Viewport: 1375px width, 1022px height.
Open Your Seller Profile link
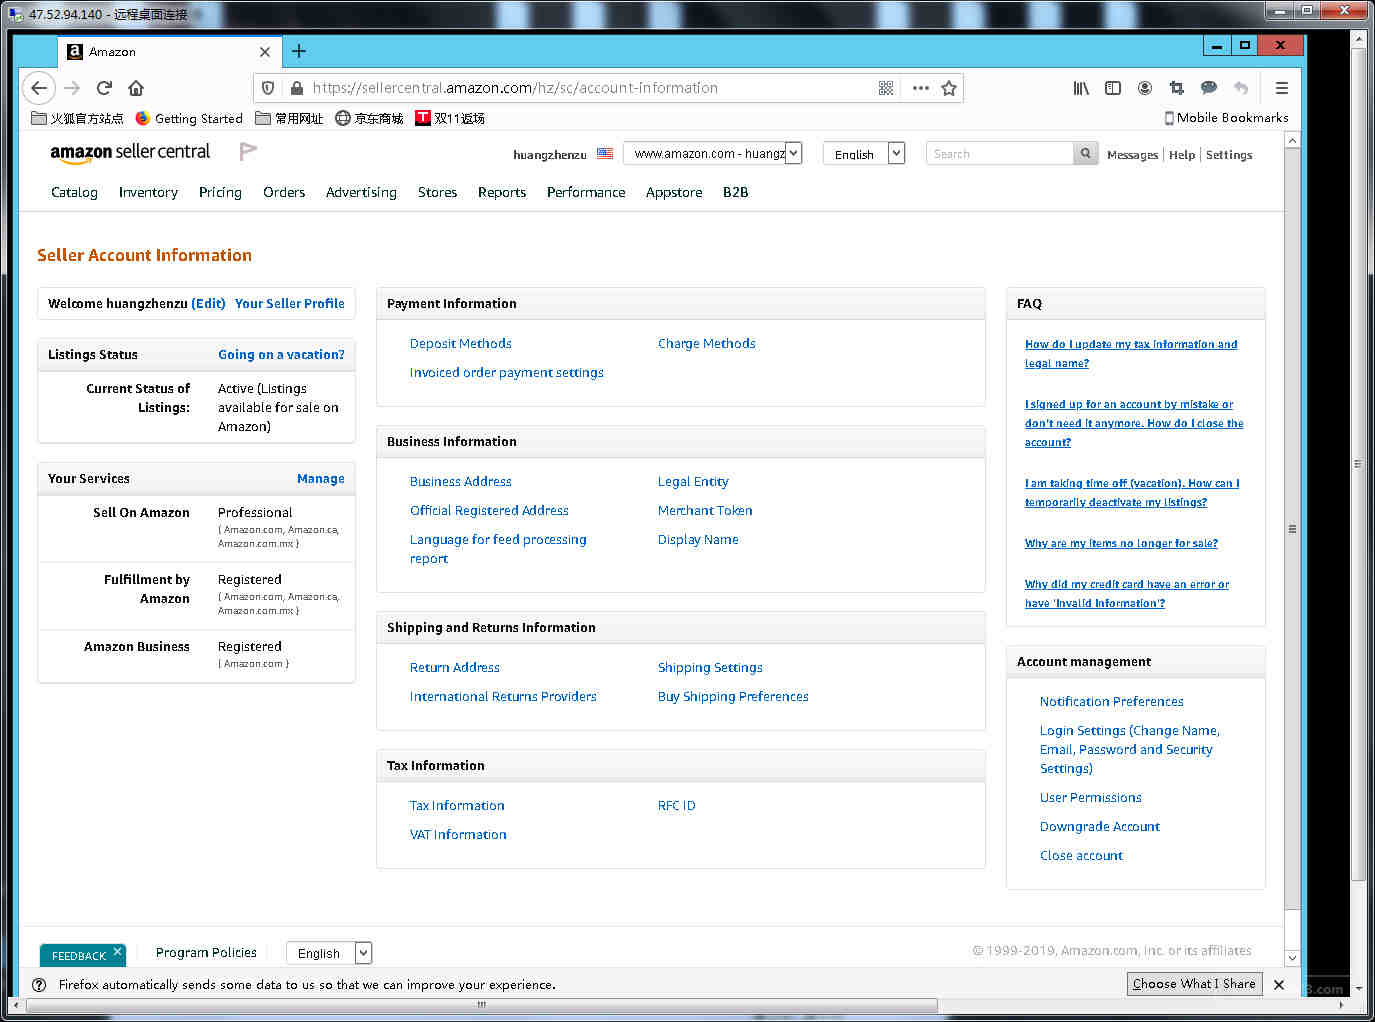(289, 303)
